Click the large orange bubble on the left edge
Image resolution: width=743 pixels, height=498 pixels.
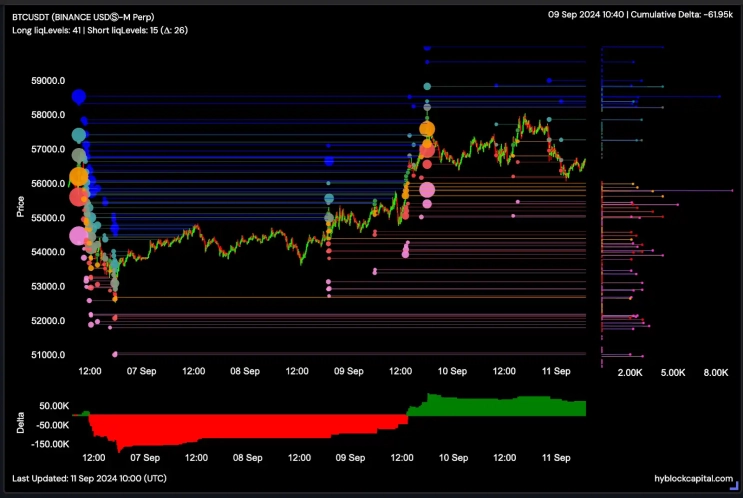[x=79, y=177]
